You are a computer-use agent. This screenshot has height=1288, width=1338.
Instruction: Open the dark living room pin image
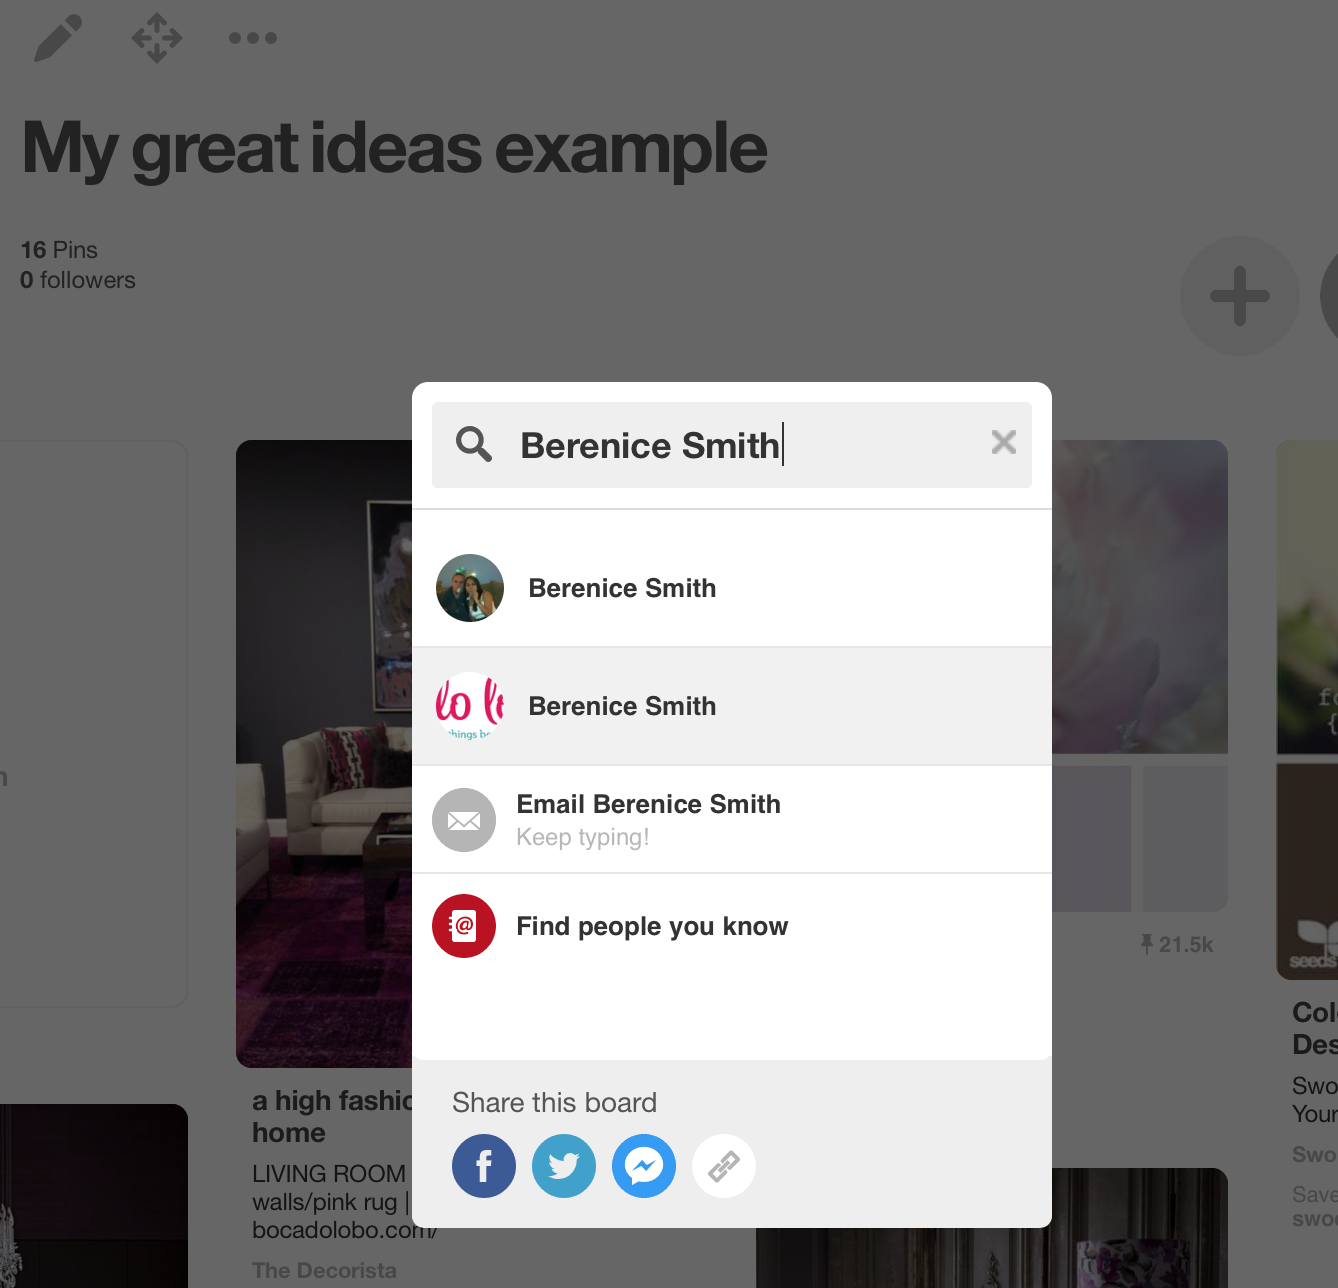(324, 754)
